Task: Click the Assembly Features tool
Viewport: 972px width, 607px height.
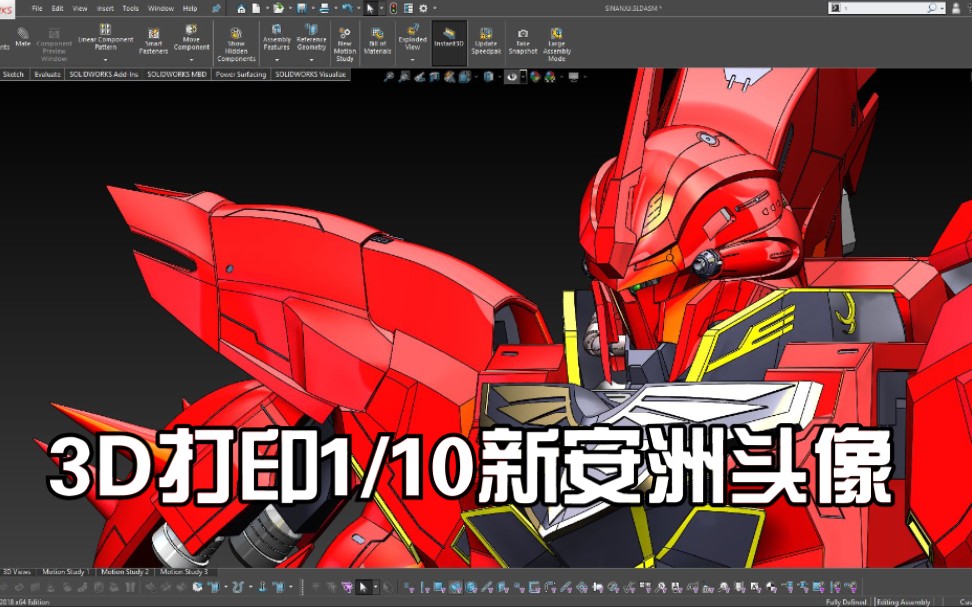Action: [276, 37]
